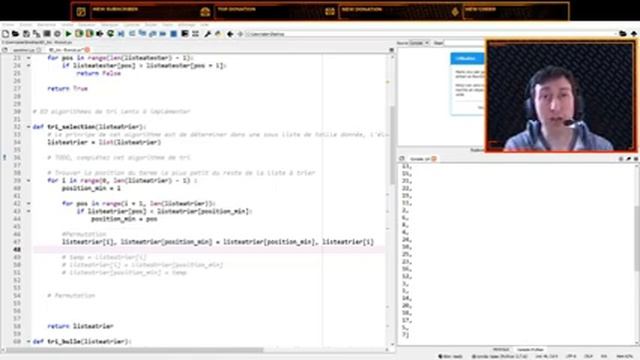The width and height of the screenshot is (640, 360).
Task: Open the wrench tools icon
Action: pos(207,34)
